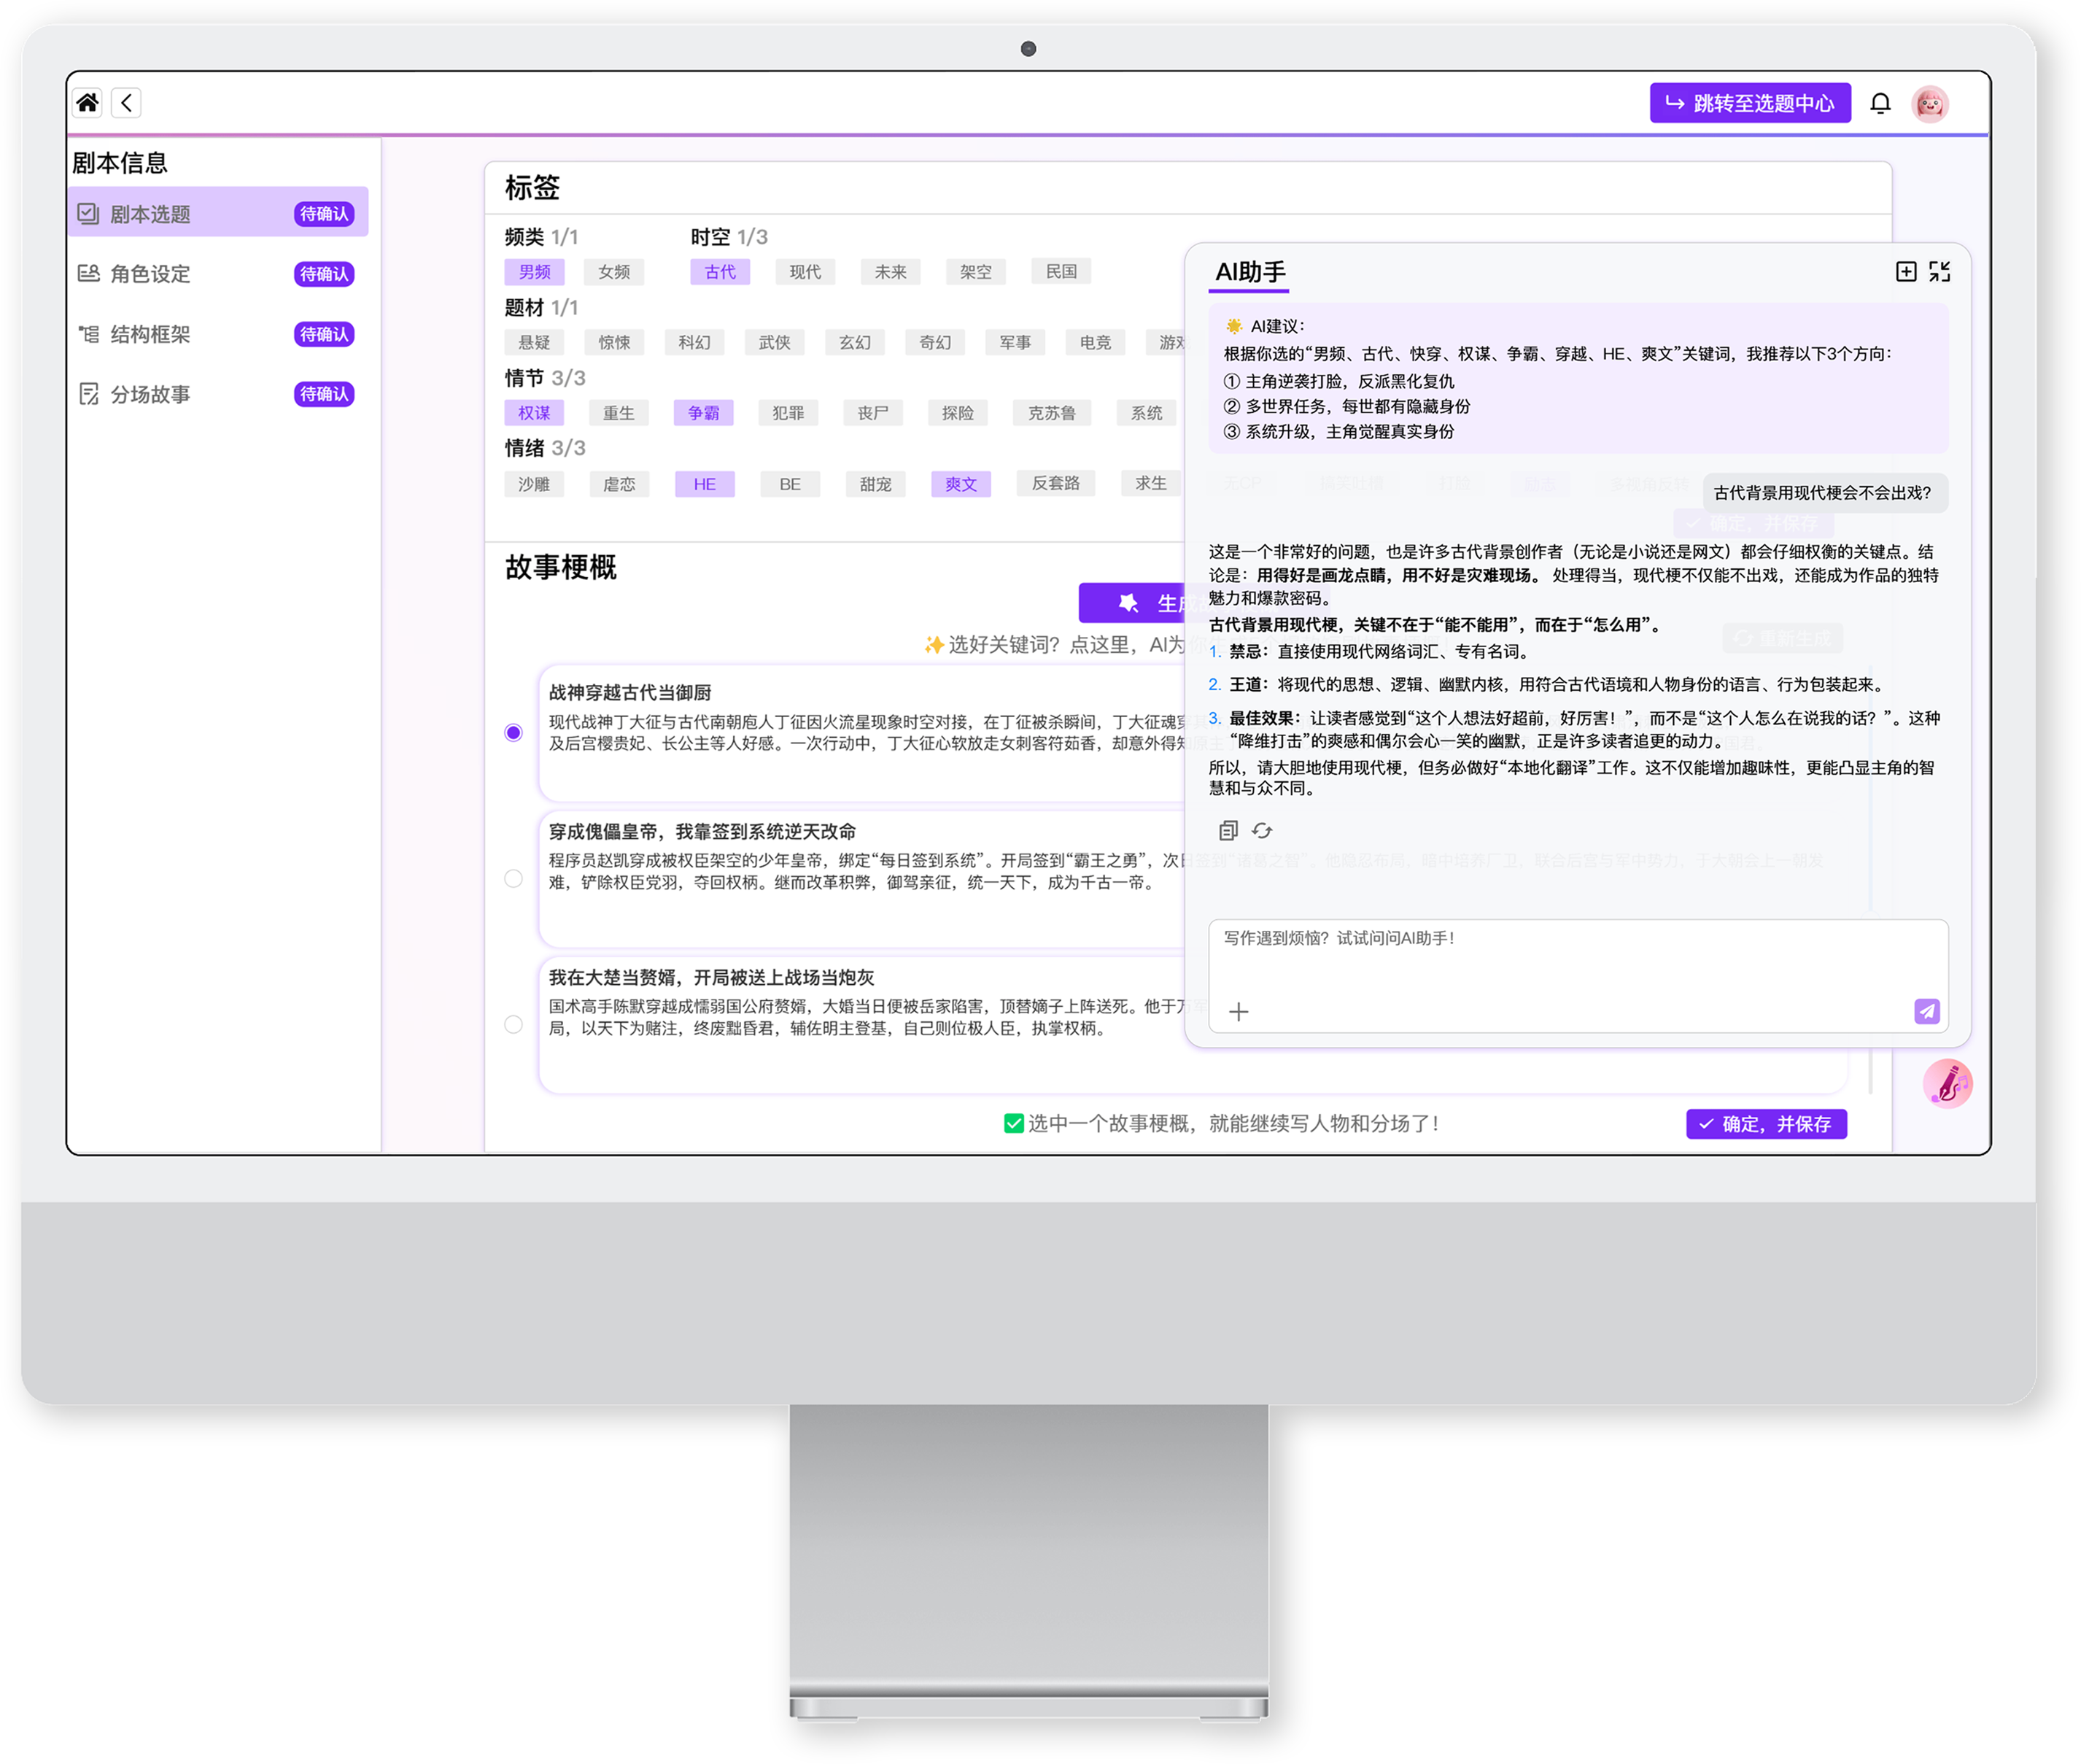This screenshot has width=2081, height=1764.
Task: Select the 民国 time tag
Action: [1061, 271]
